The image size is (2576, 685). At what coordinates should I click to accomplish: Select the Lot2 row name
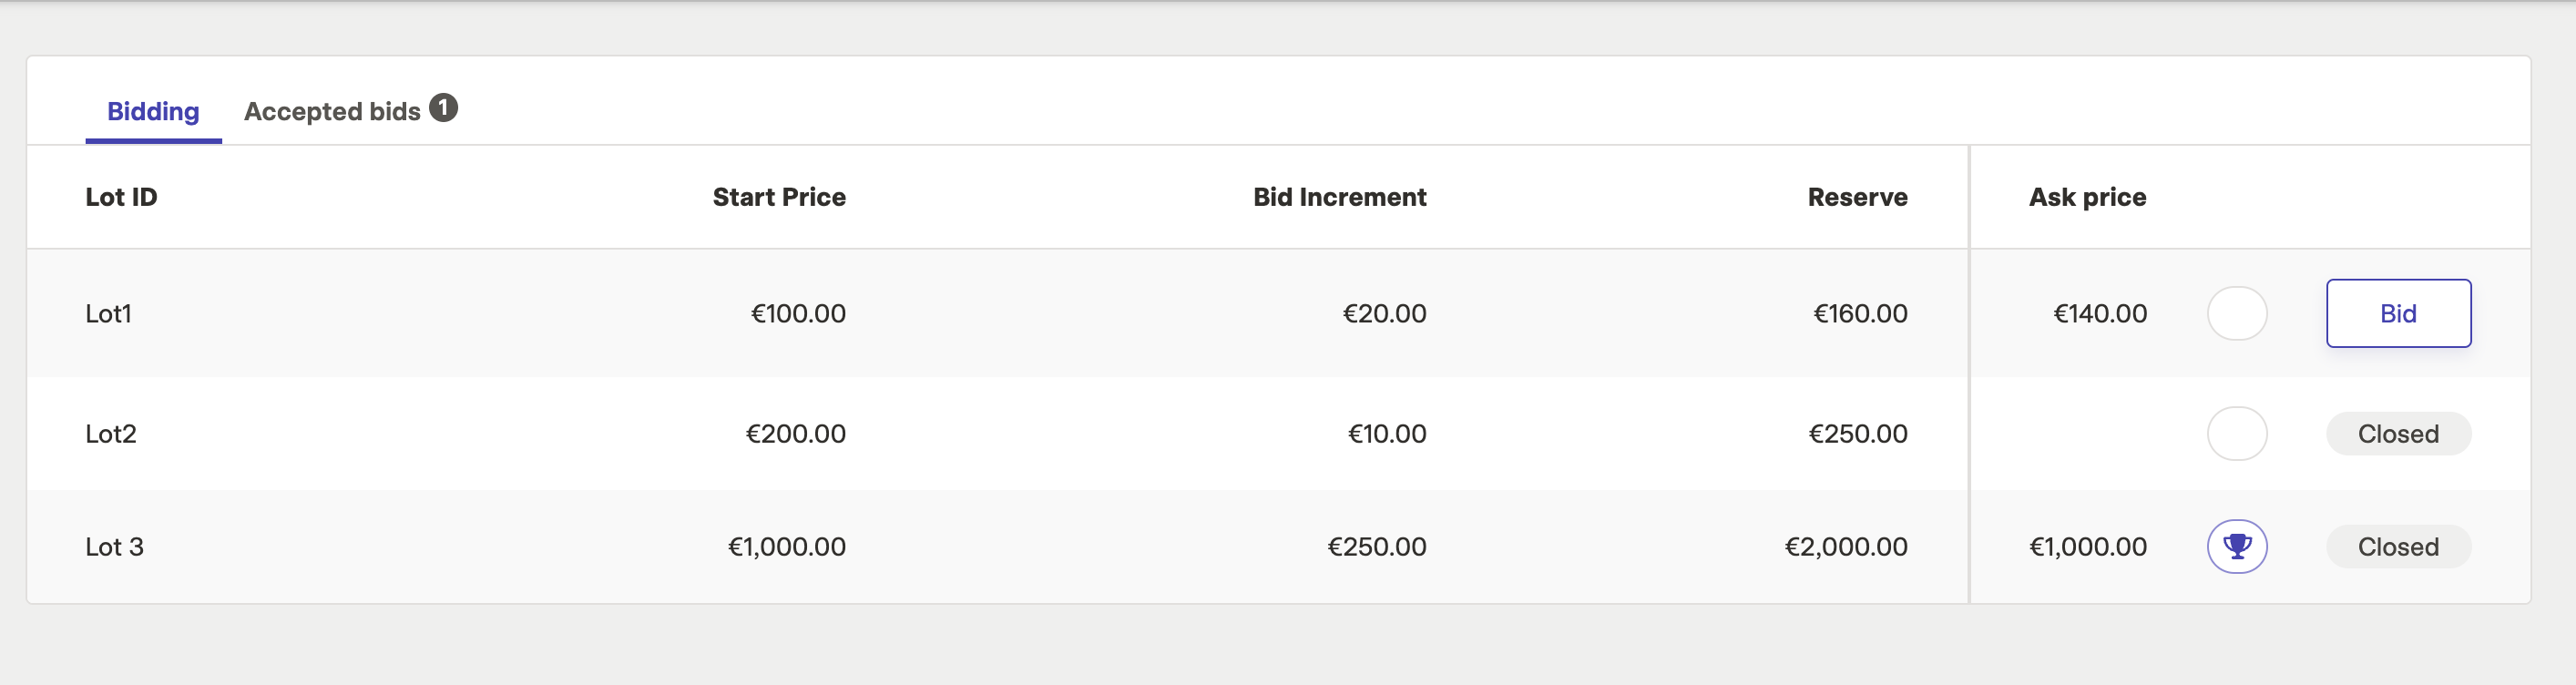[x=111, y=433]
